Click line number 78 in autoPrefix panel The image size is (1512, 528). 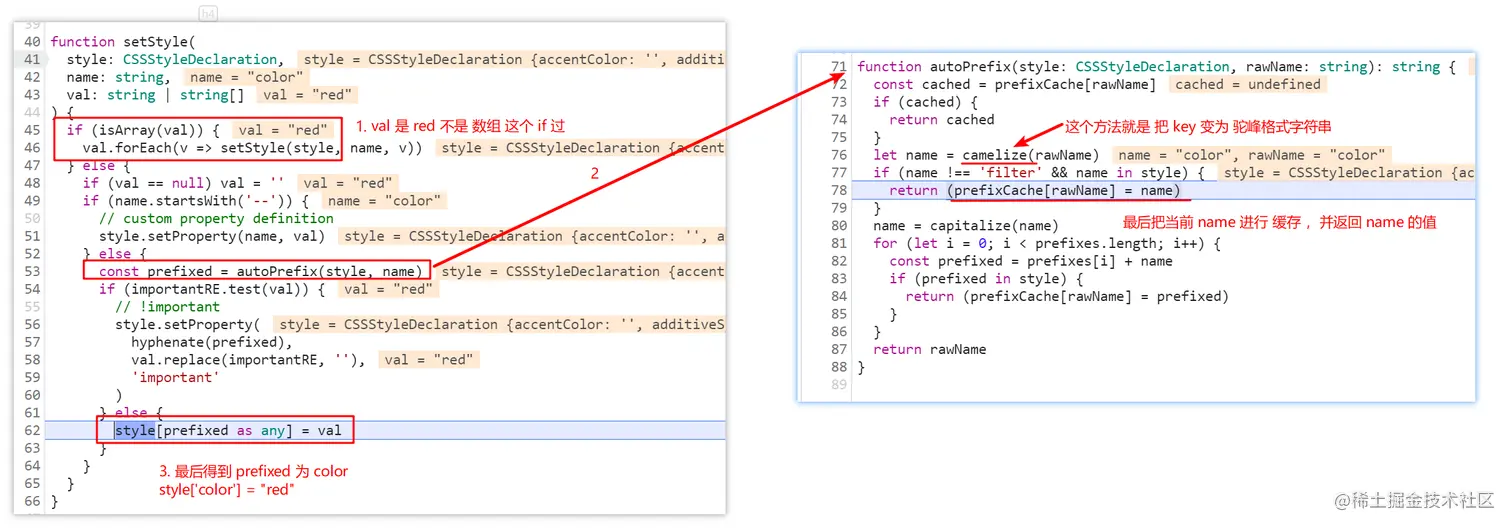point(838,190)
